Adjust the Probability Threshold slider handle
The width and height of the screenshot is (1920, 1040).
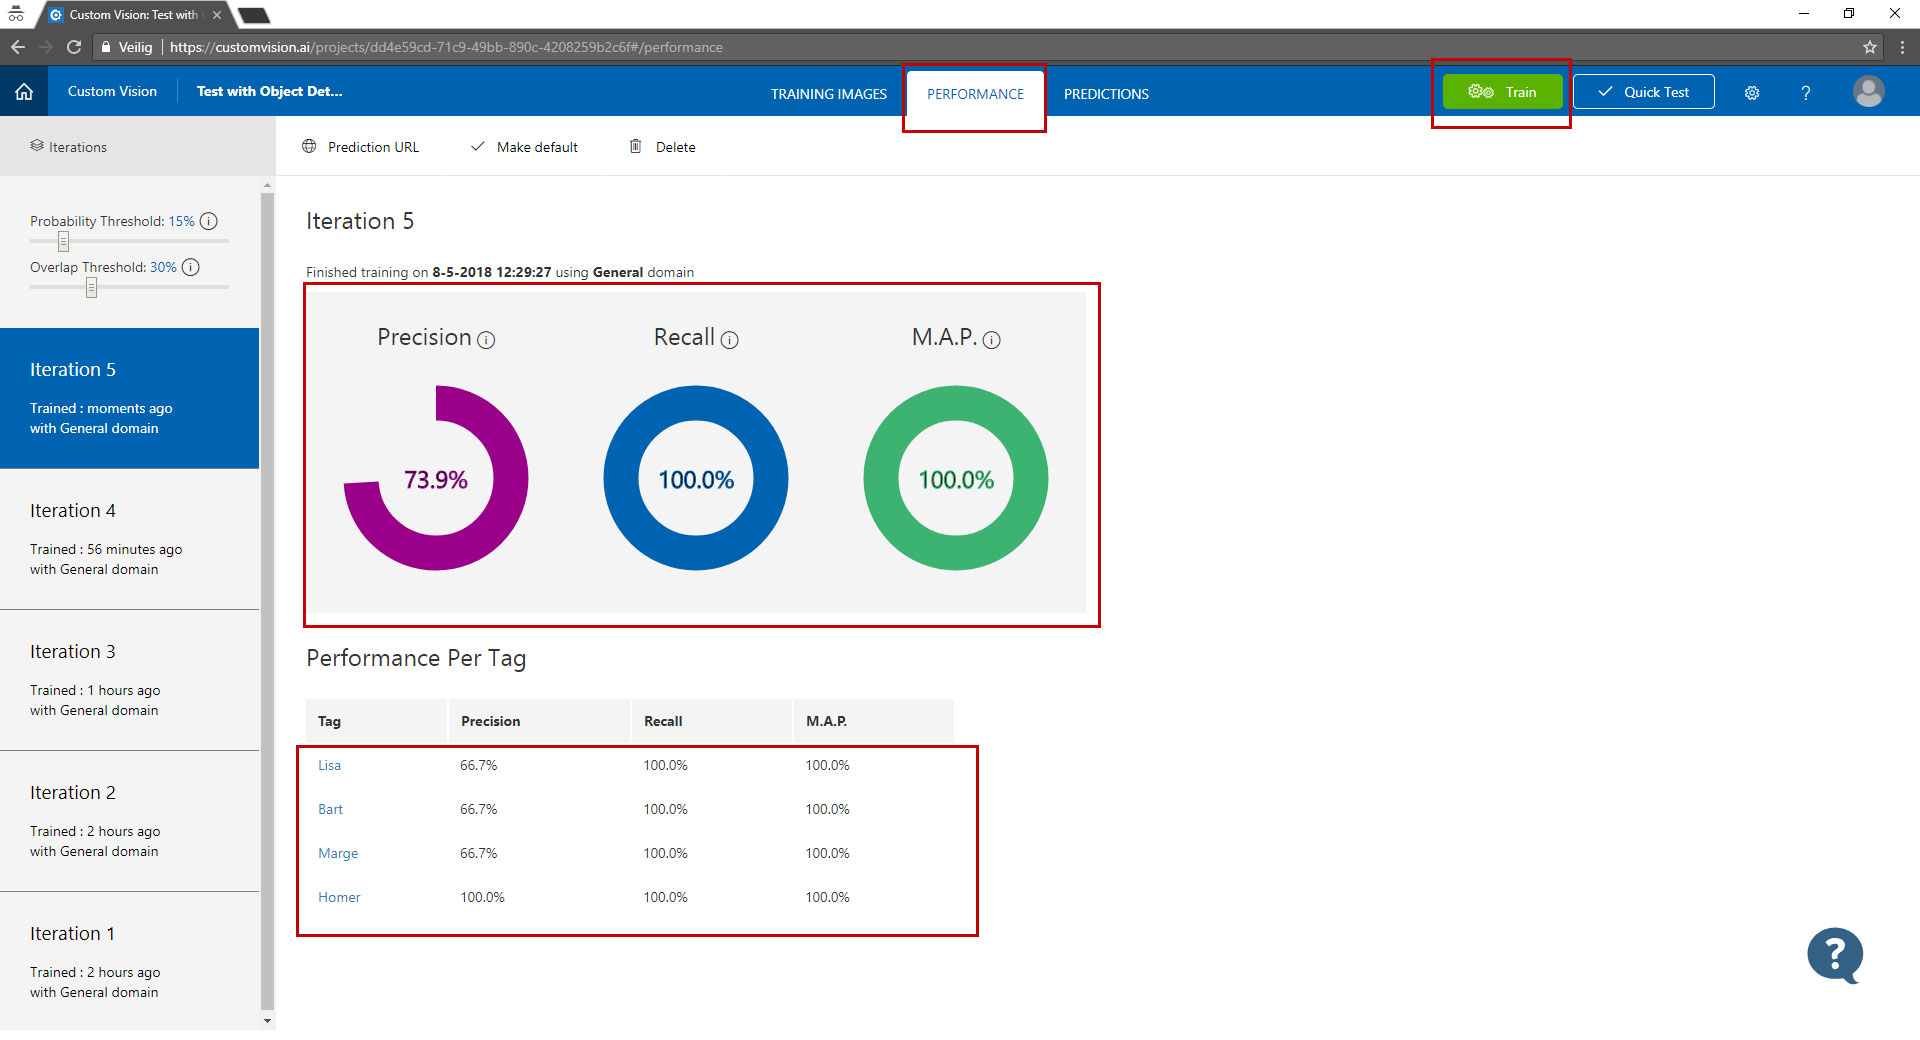[63, 241]
